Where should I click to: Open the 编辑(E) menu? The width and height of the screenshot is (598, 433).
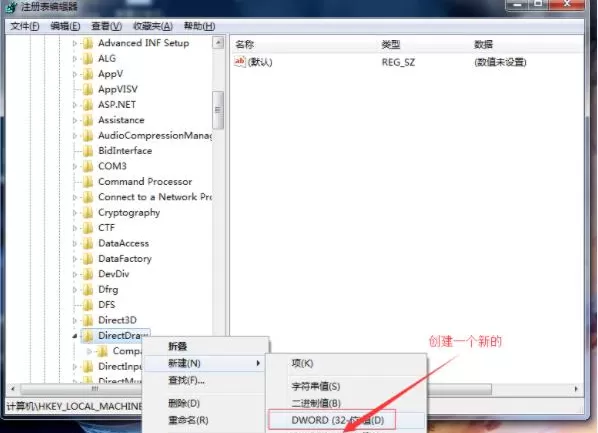coord(65,26)
